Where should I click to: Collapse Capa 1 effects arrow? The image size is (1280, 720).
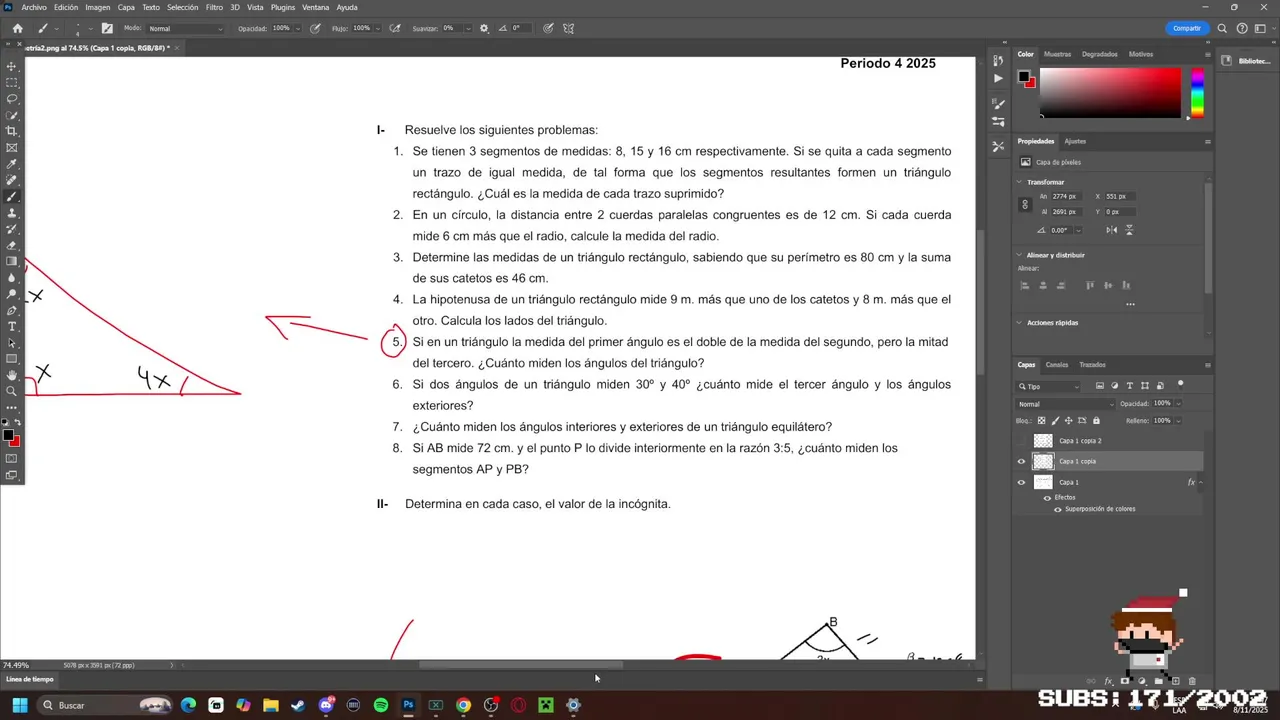coord(1200,482)
